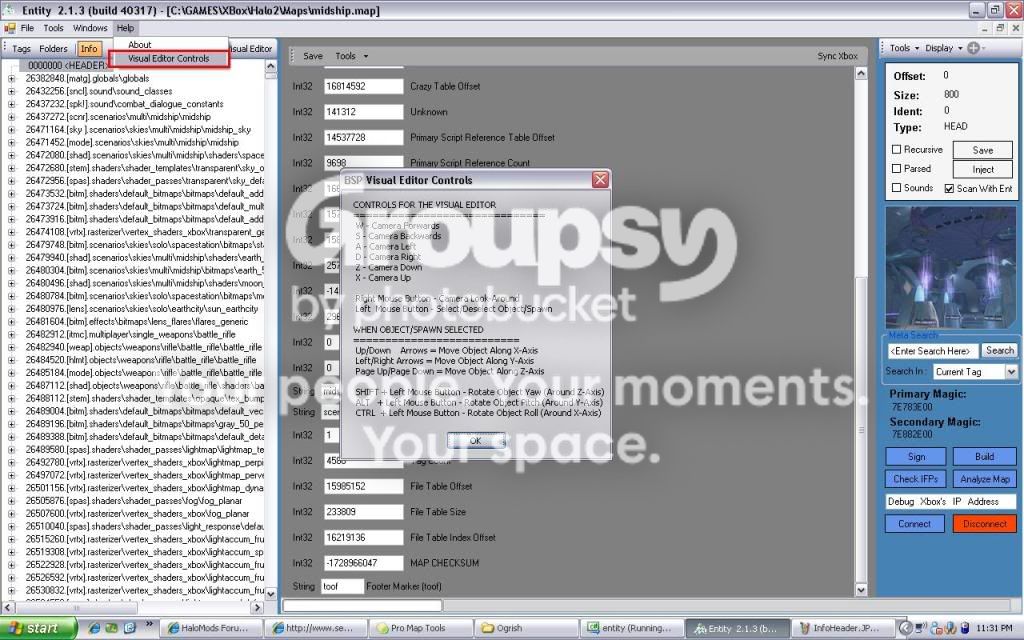
Task: Click center panel scroll-down arrow
Action: click(x=861, y=590)
